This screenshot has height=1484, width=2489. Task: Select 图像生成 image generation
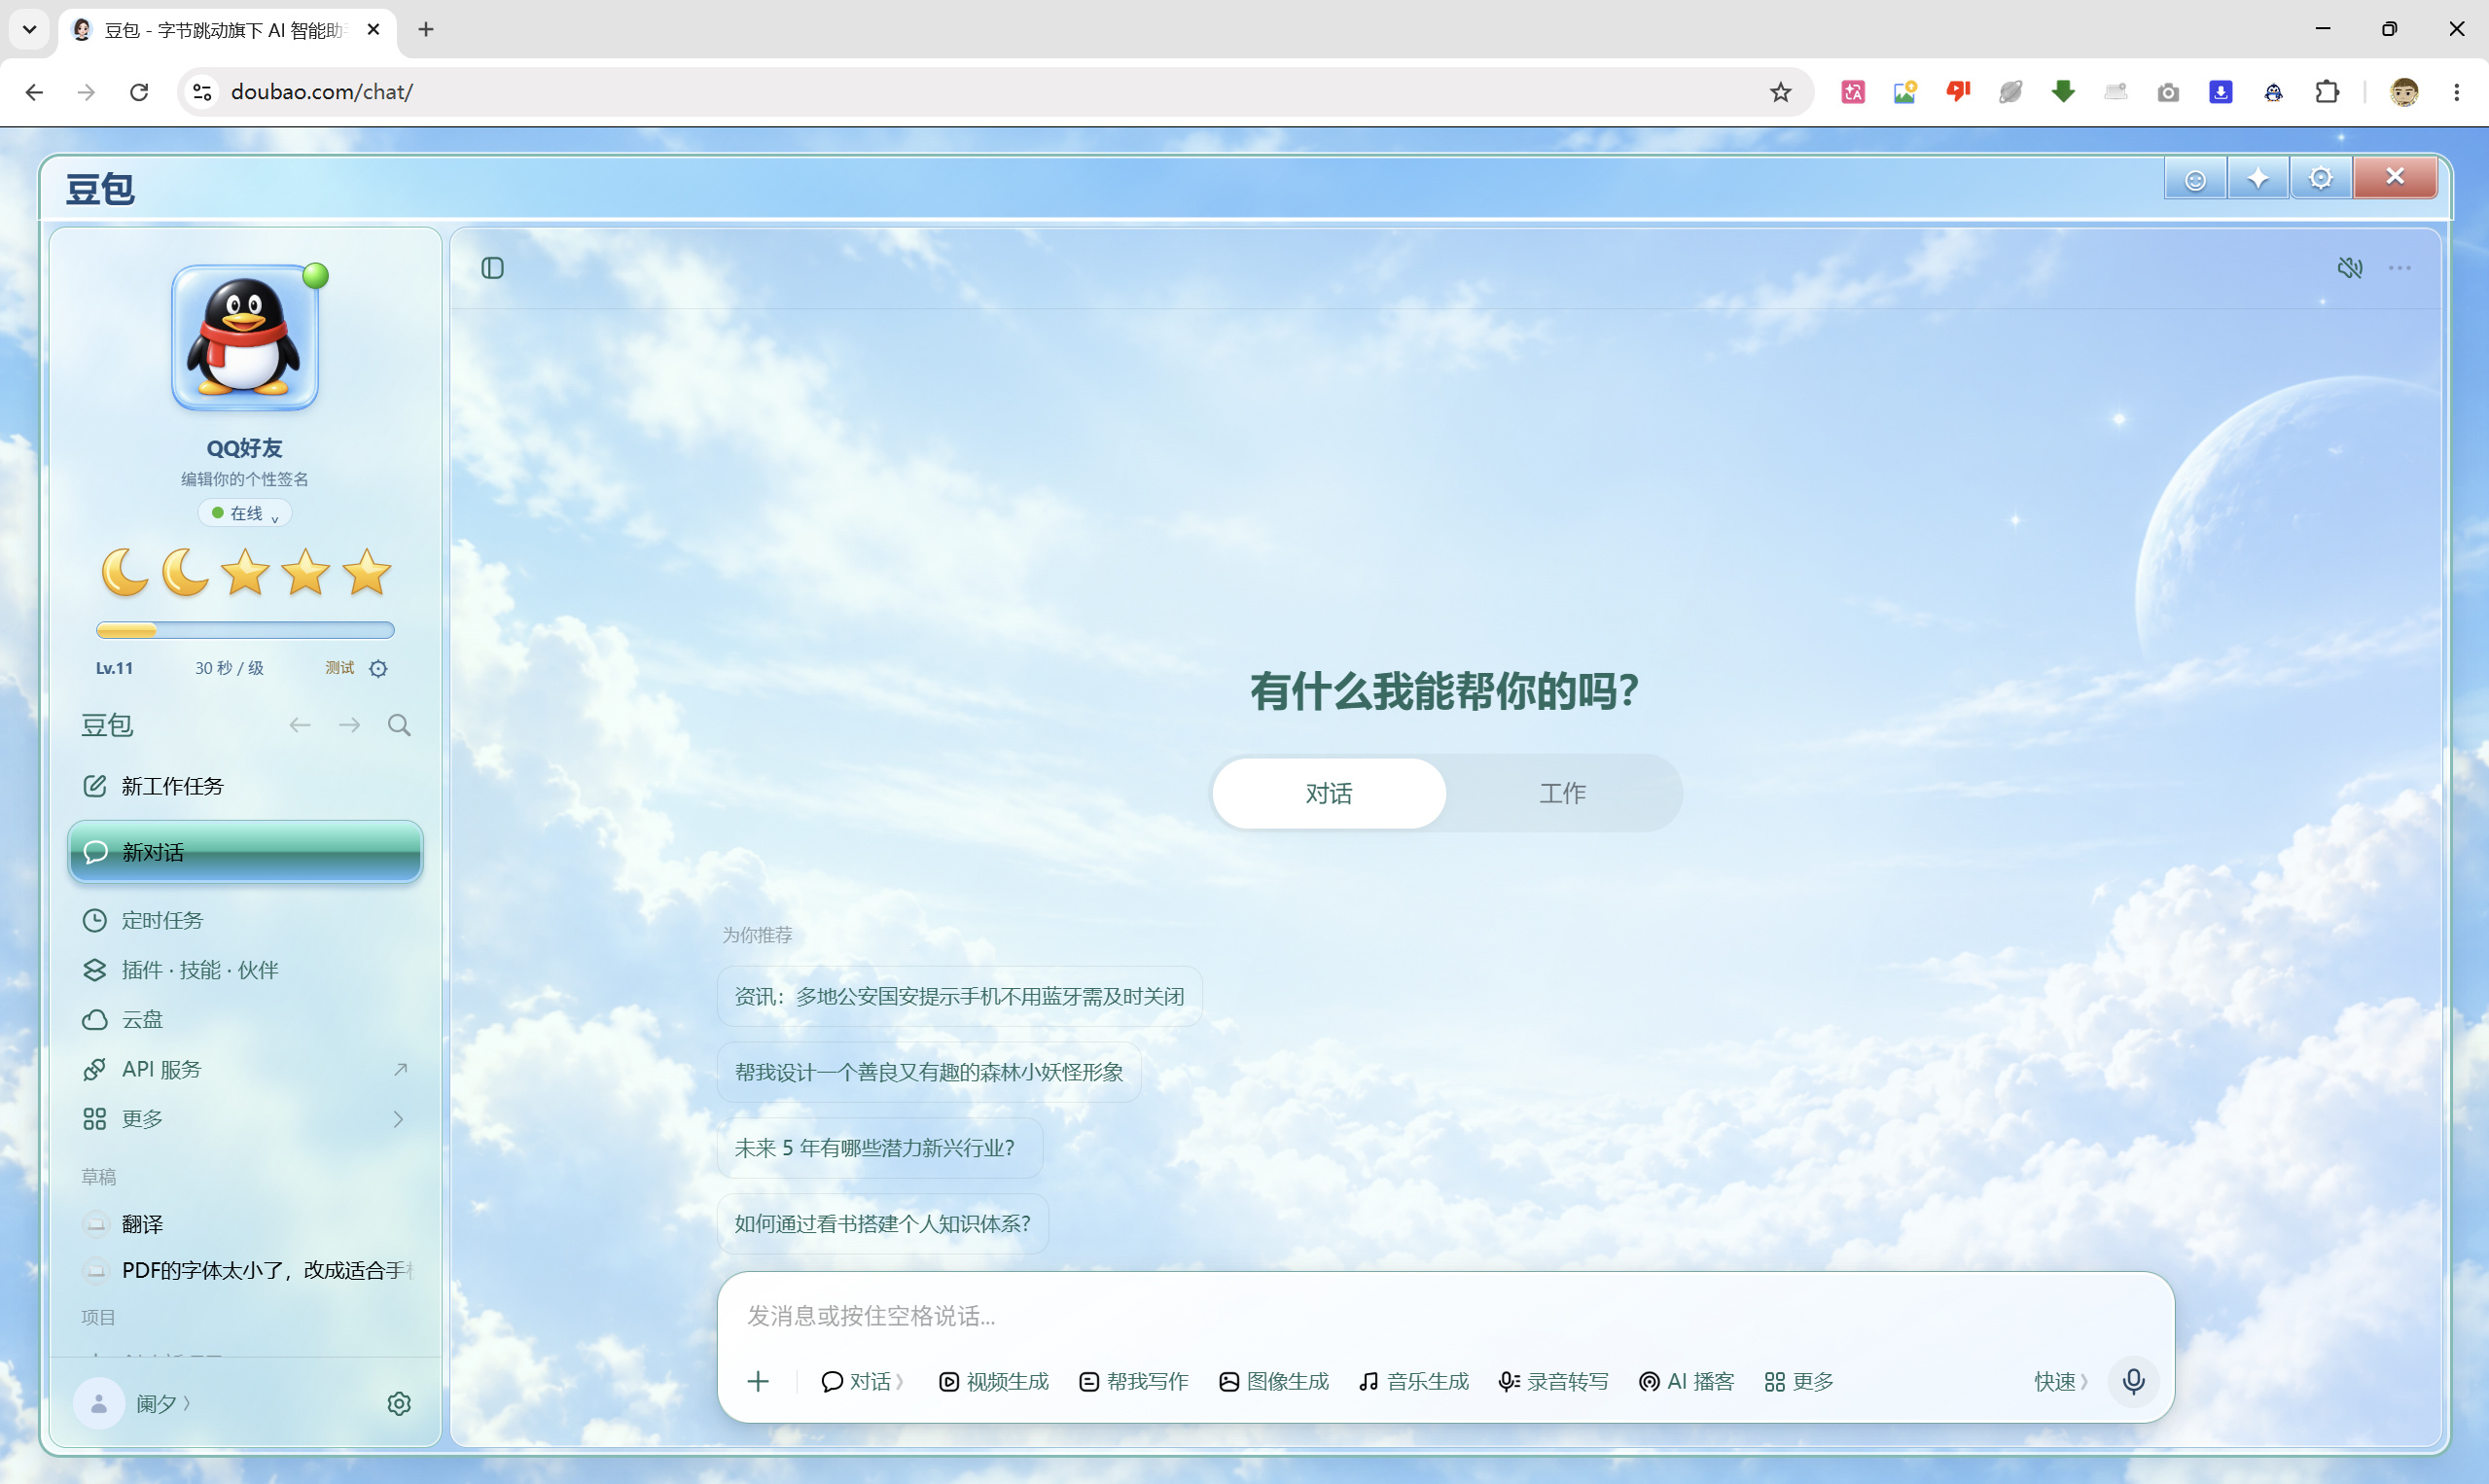point(1273,1381)
